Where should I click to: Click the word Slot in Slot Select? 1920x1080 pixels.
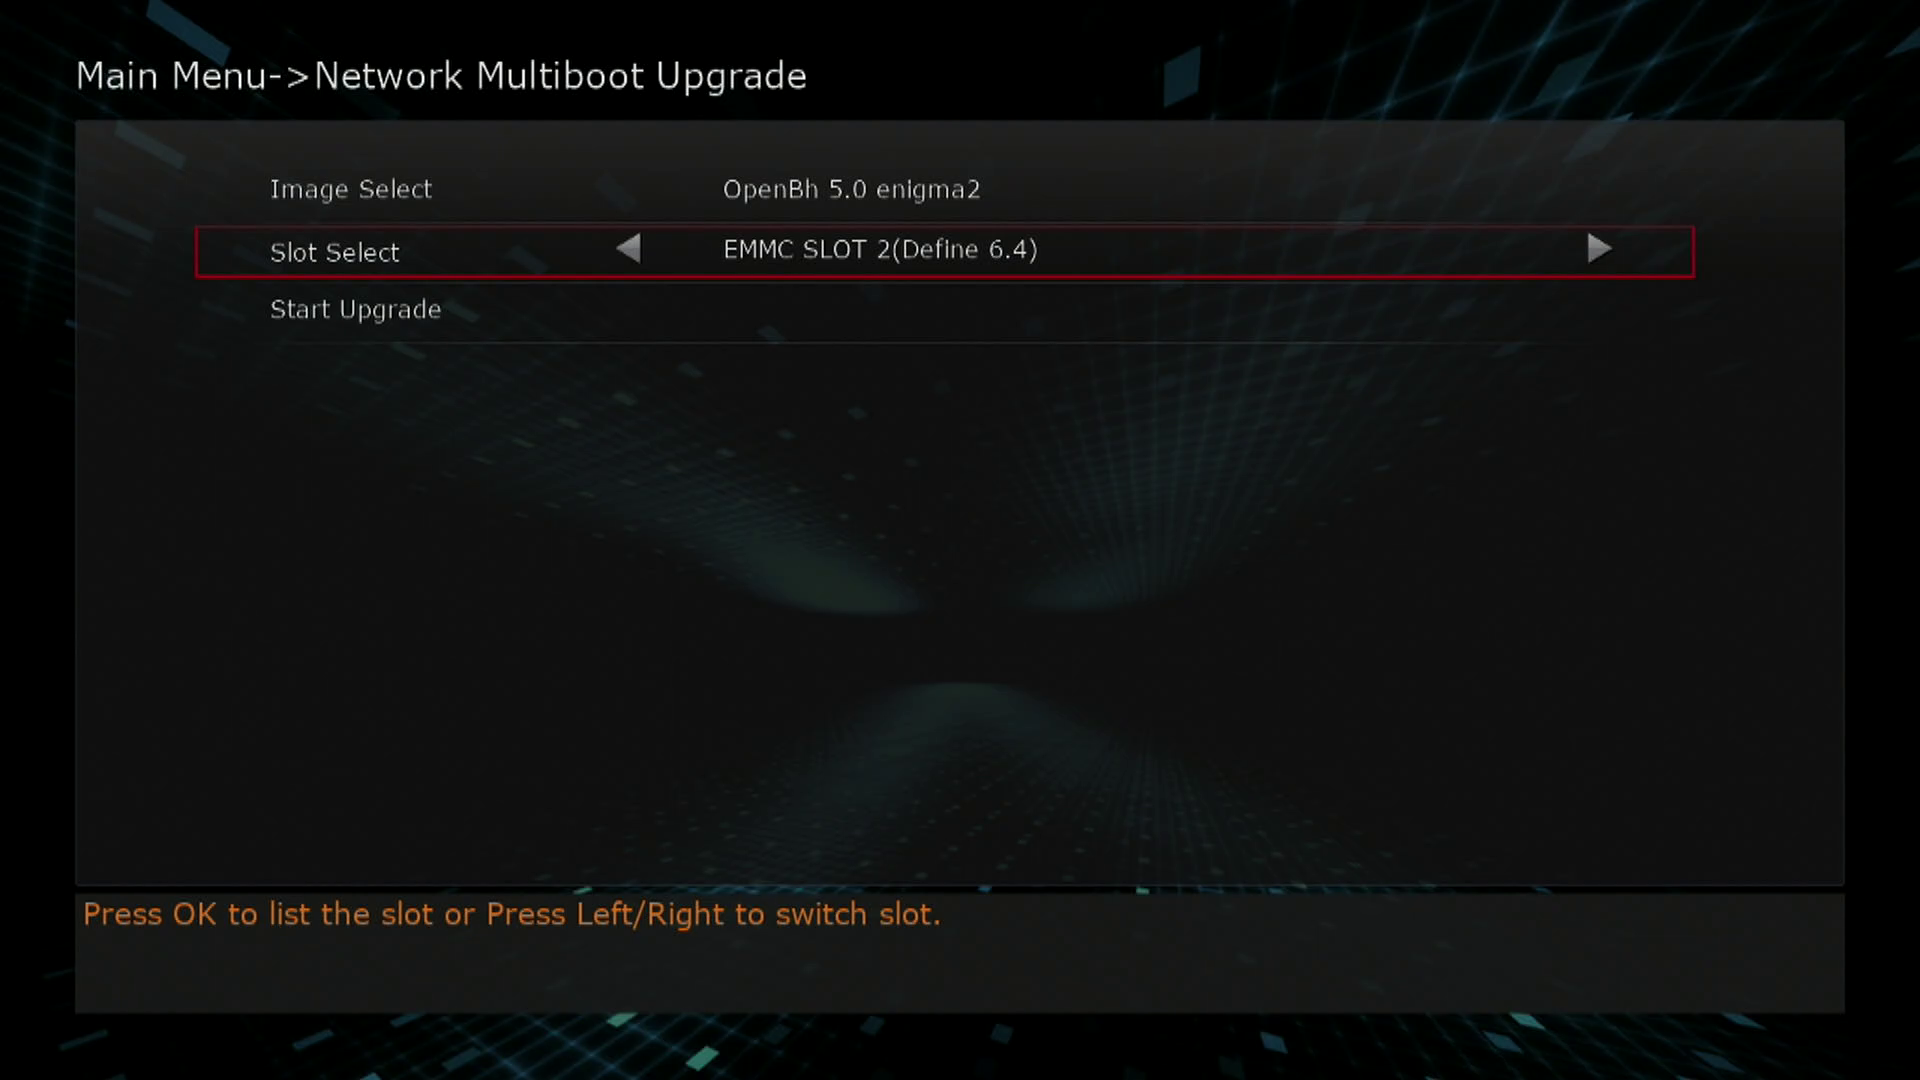pos(293,252)
